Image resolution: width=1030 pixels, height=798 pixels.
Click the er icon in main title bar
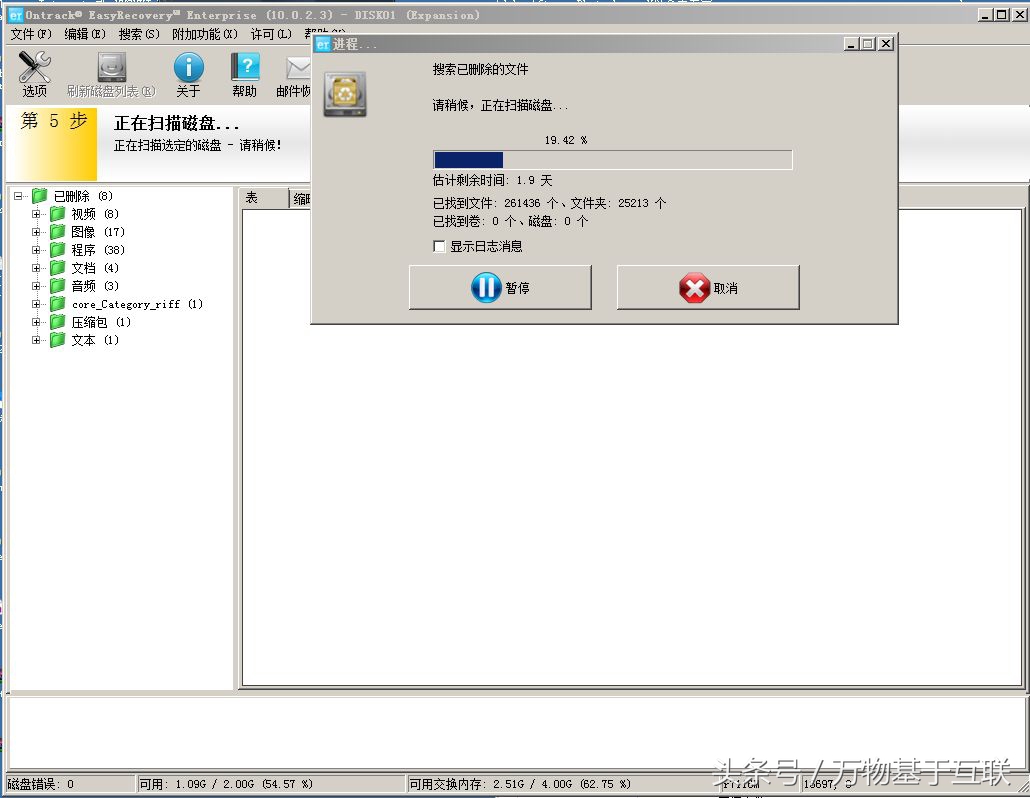coord(16,15)
